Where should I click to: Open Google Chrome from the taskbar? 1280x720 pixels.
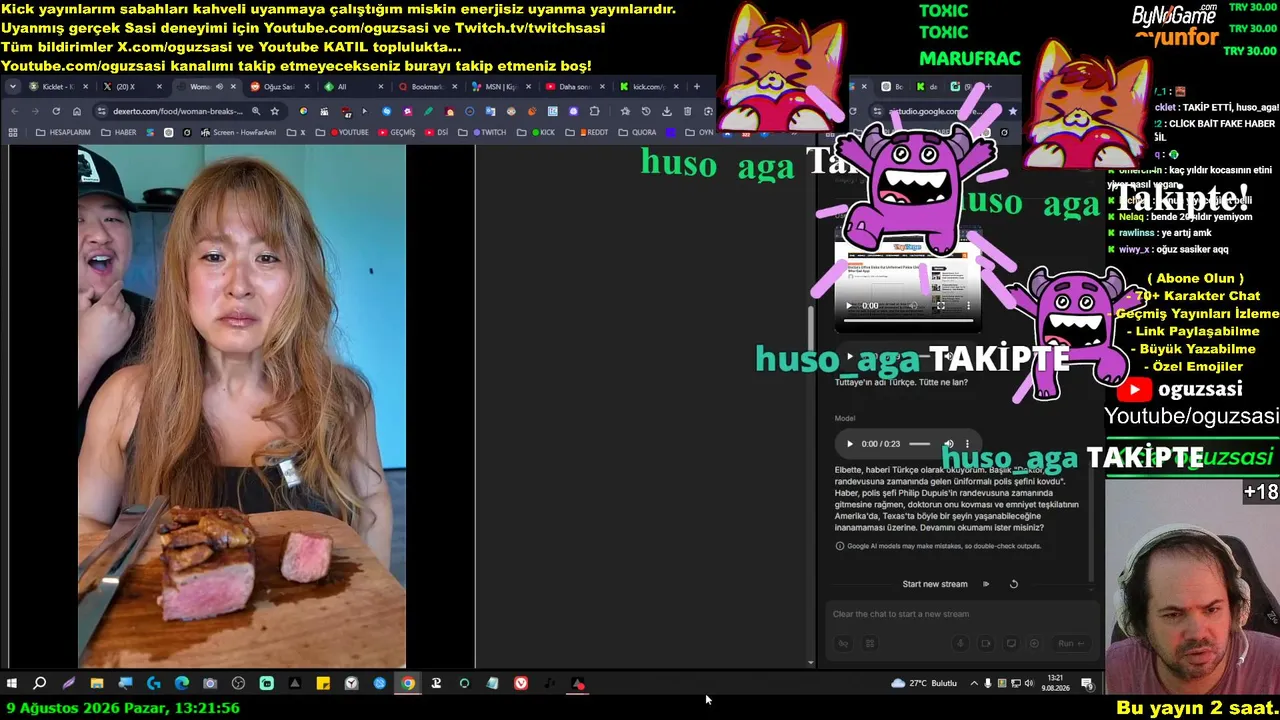click(x=408, y=683)
